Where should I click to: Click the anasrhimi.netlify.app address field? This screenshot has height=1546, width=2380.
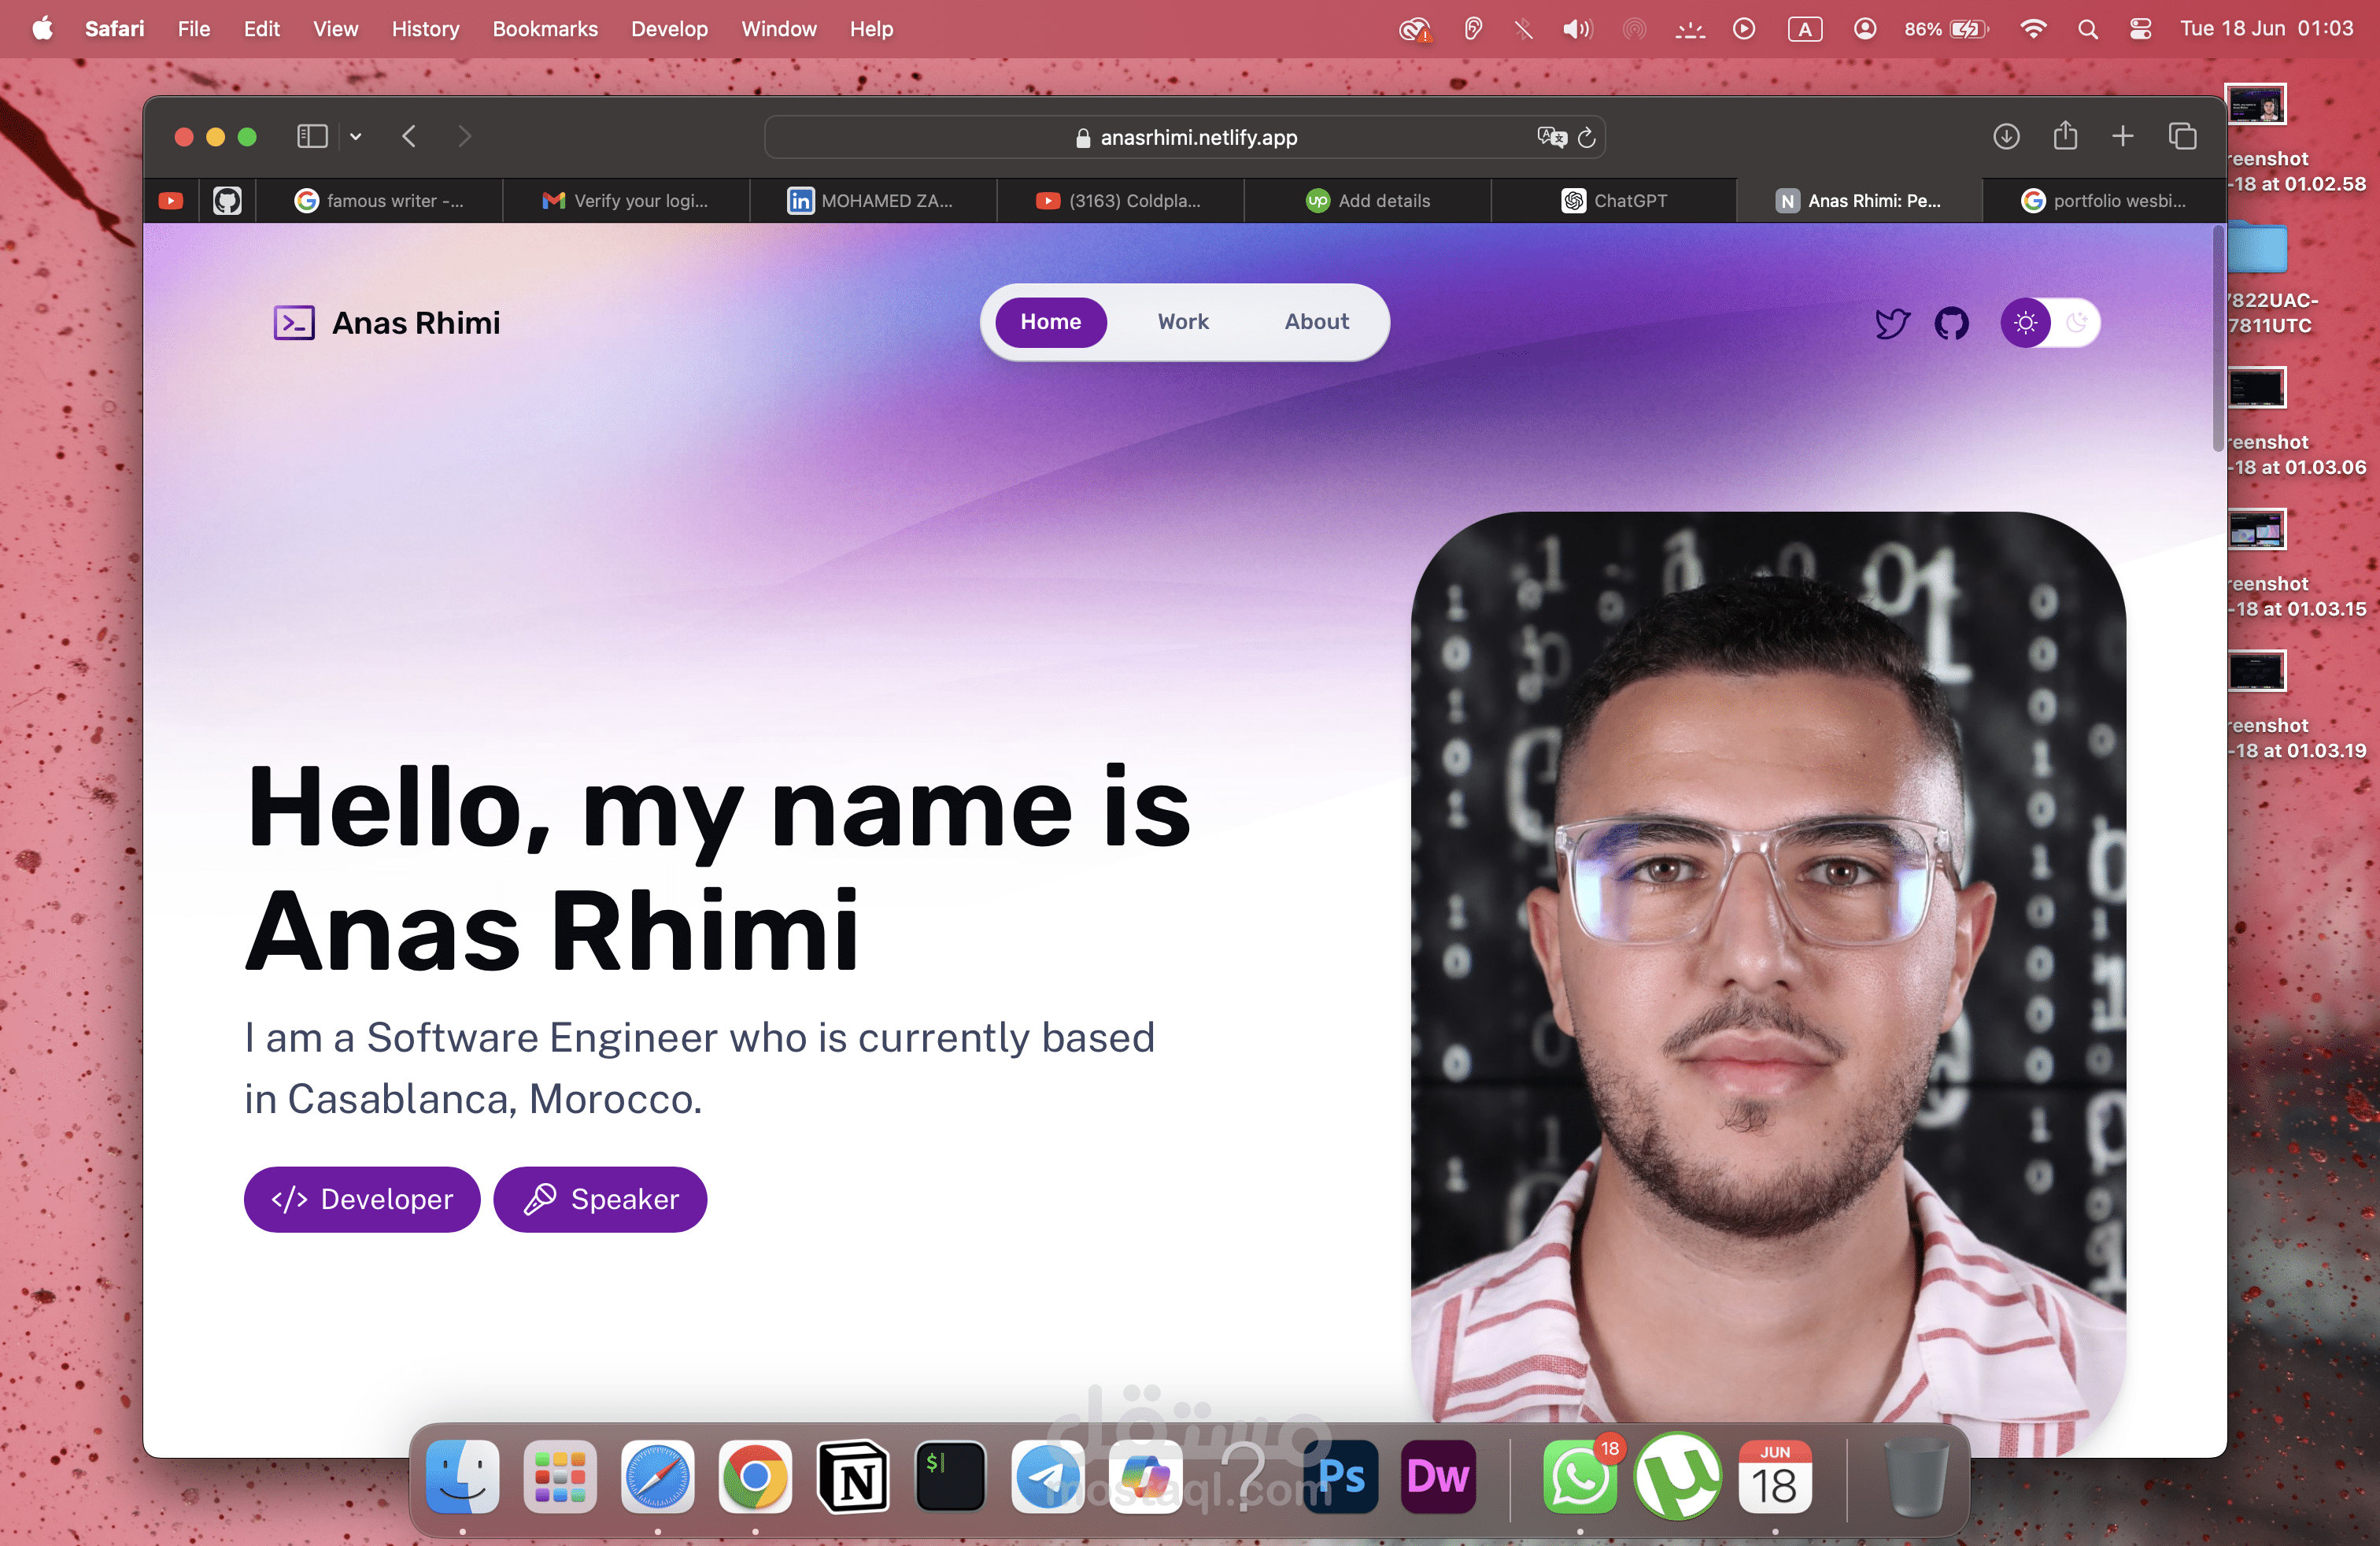[x=1198, y=137]
